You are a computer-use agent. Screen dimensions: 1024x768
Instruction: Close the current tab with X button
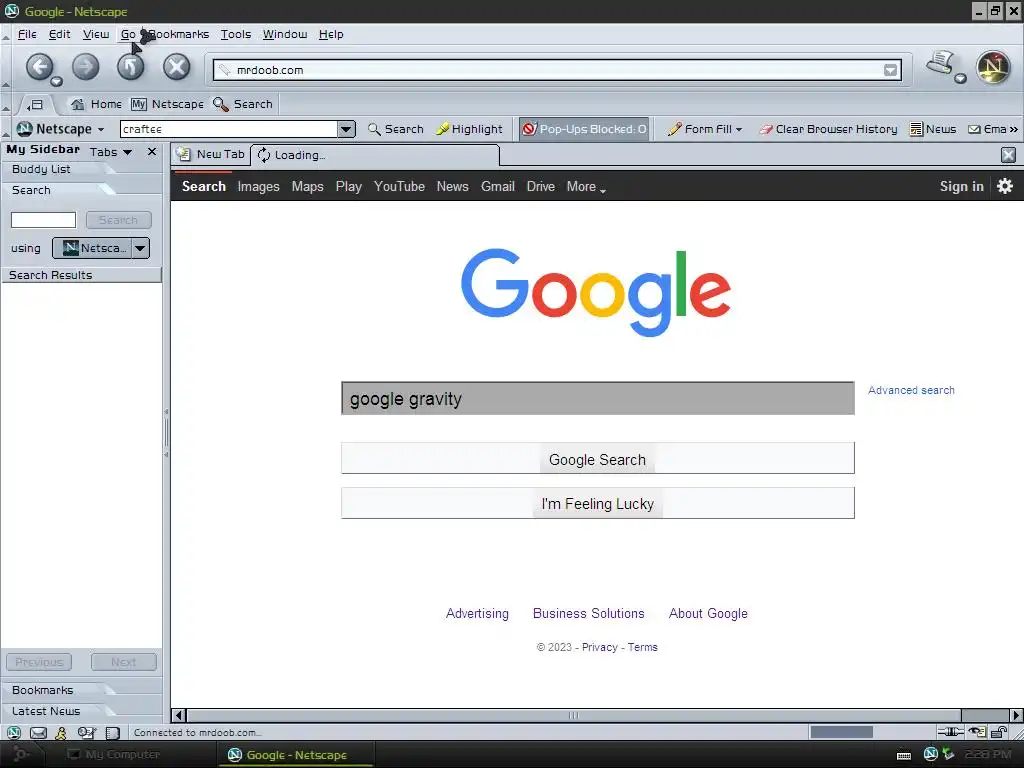point(1008,155)
